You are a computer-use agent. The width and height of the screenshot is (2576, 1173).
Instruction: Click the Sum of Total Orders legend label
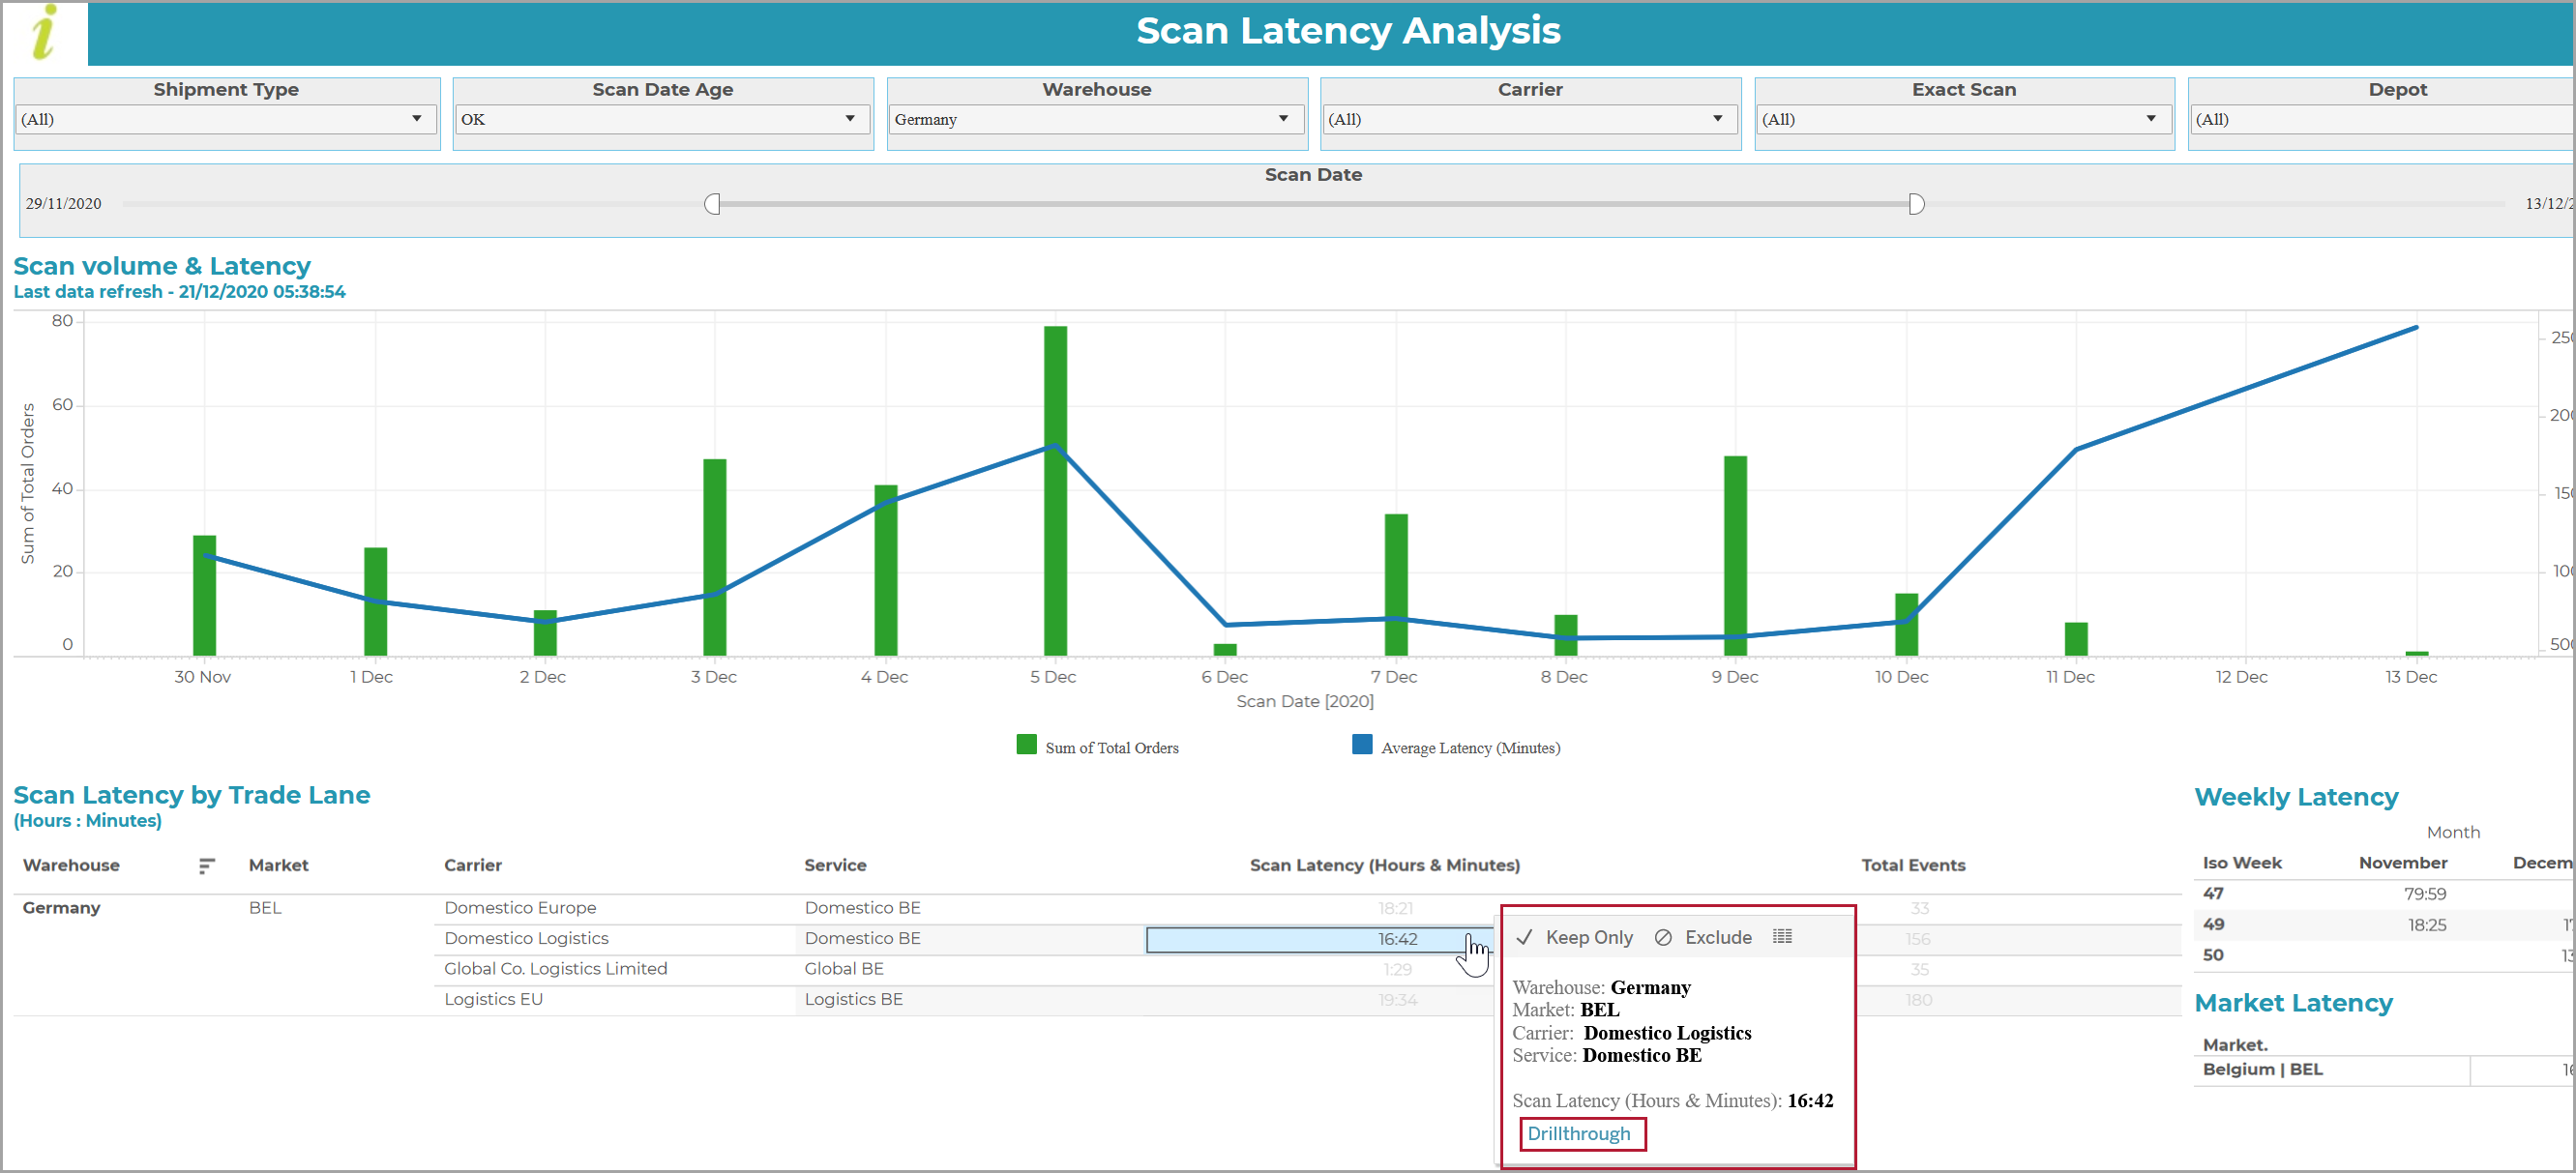pos(1111,748)
